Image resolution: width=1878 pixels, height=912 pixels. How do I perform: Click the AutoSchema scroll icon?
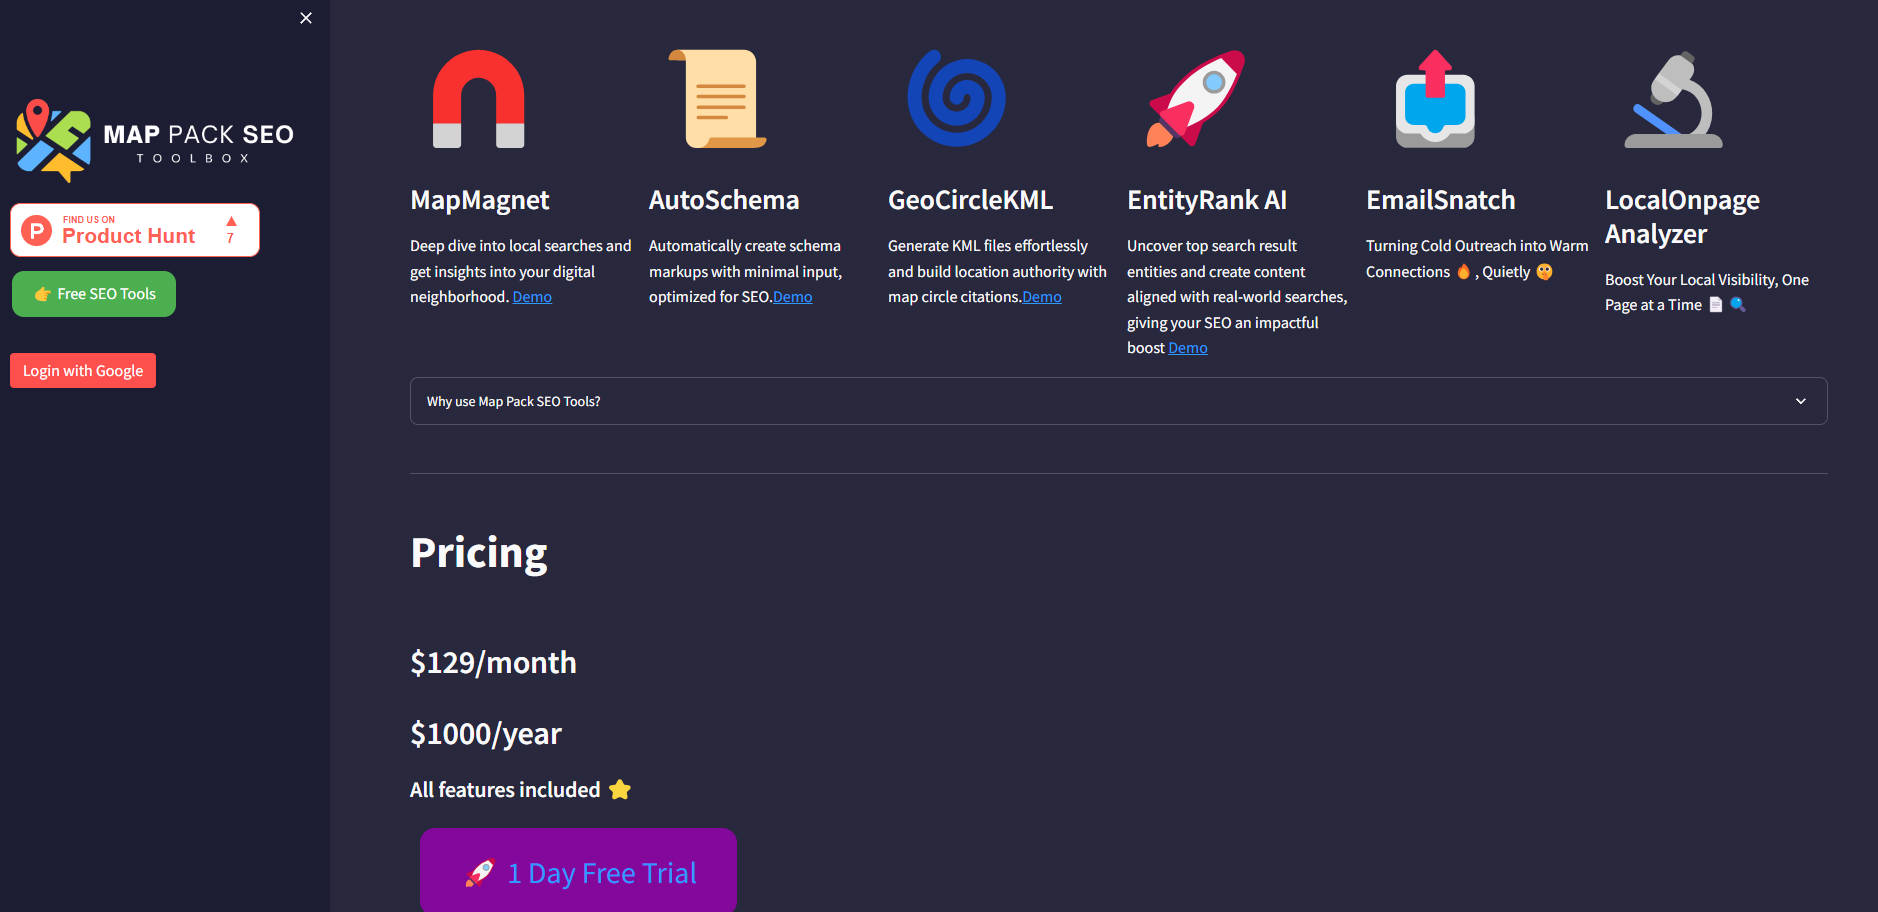717,99
